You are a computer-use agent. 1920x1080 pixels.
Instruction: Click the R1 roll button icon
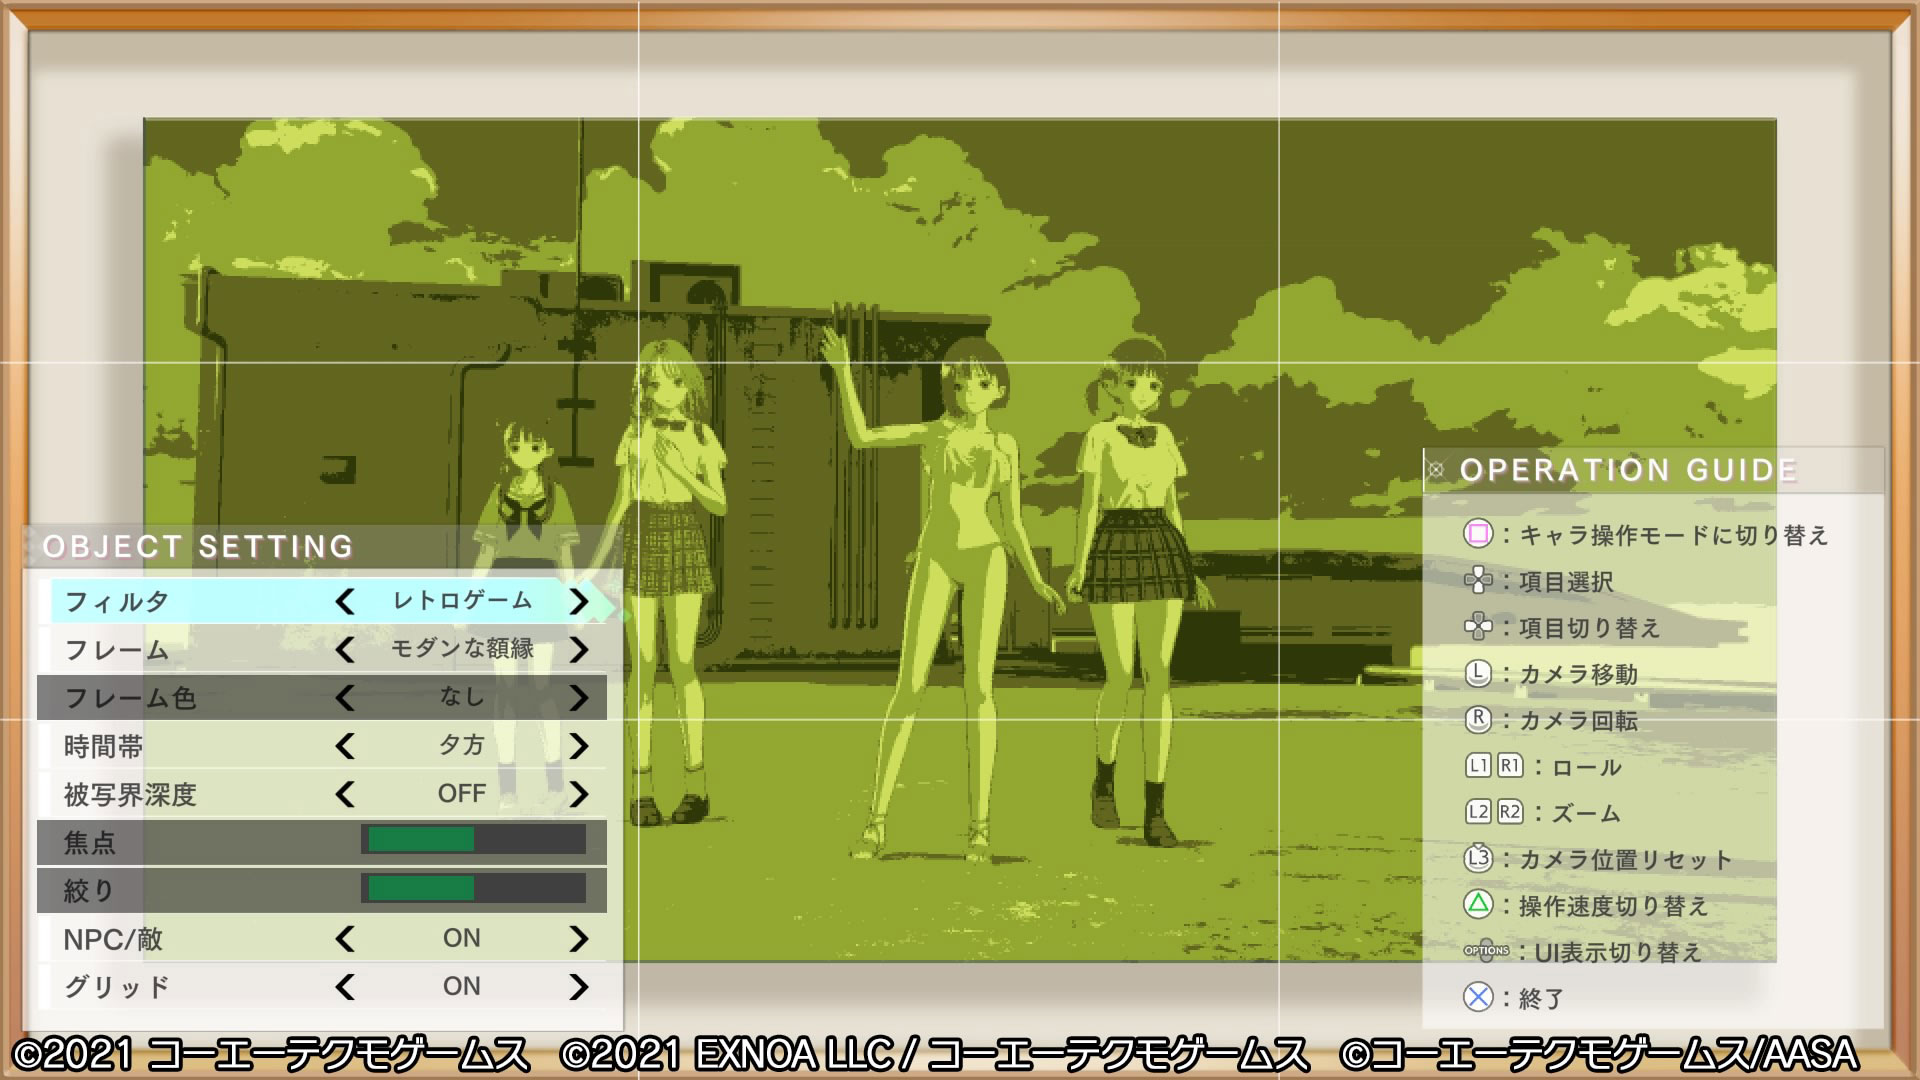(x=1510, y=766)
